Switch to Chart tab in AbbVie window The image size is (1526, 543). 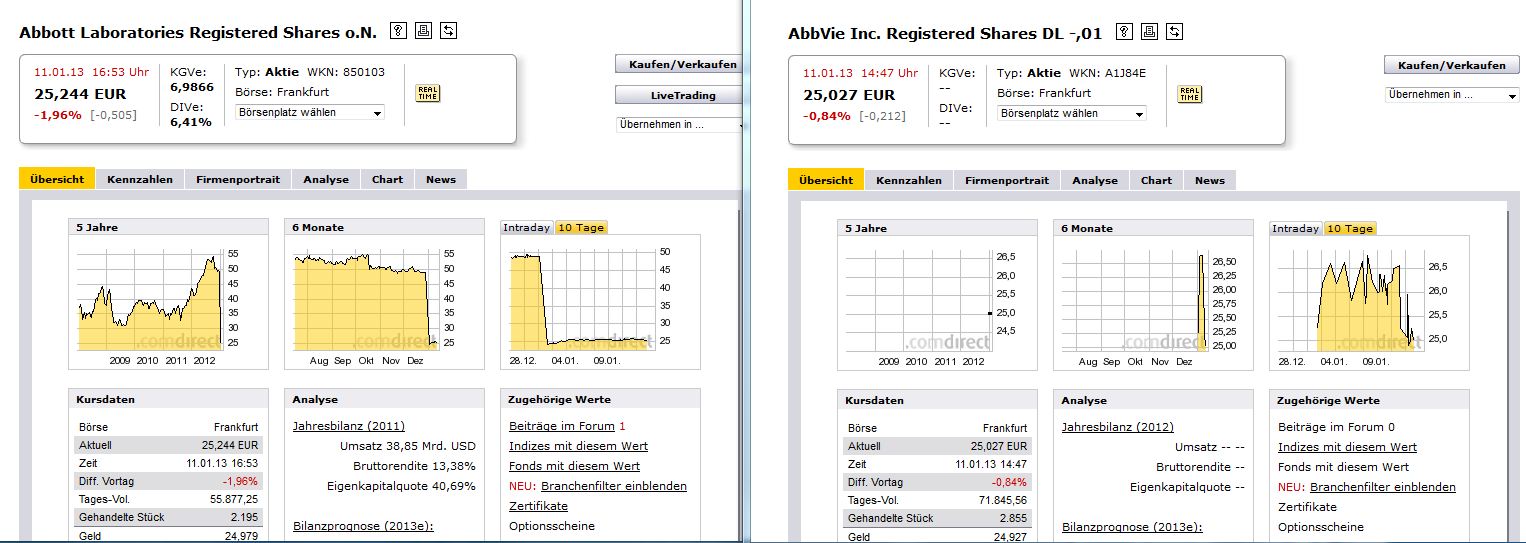point(1156,180)
